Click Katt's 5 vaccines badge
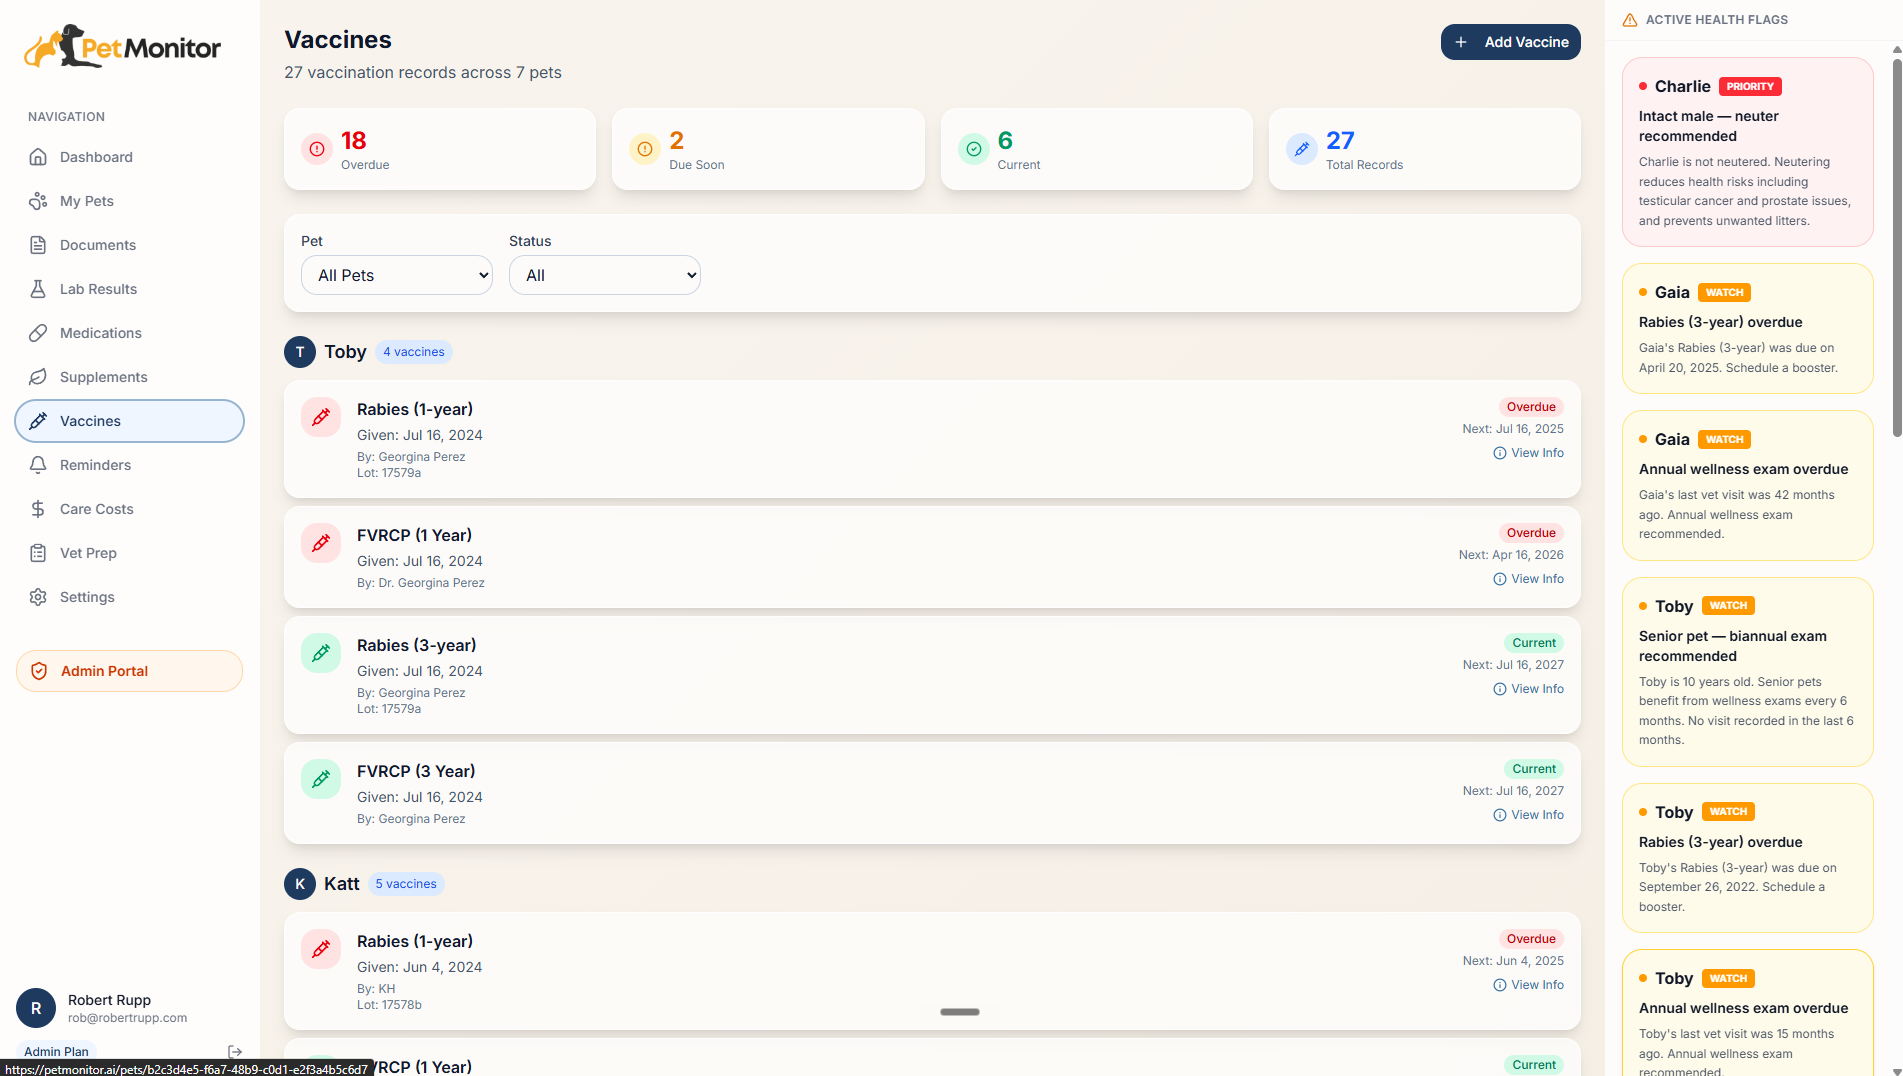Viewport: 1903px width, 1076px height. coord(406,884)
